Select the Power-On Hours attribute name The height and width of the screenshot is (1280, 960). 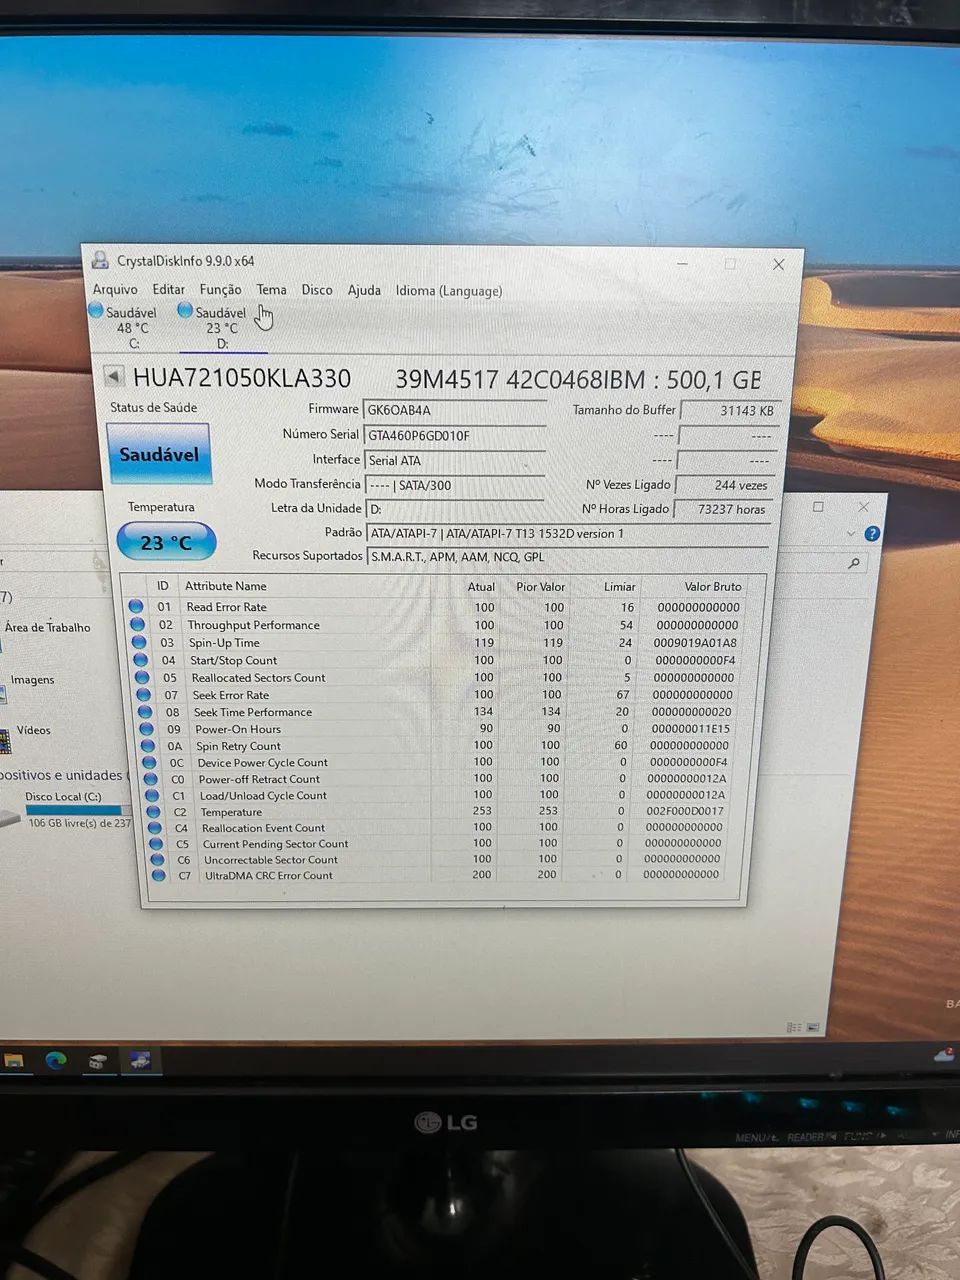[x=238, y=729]
